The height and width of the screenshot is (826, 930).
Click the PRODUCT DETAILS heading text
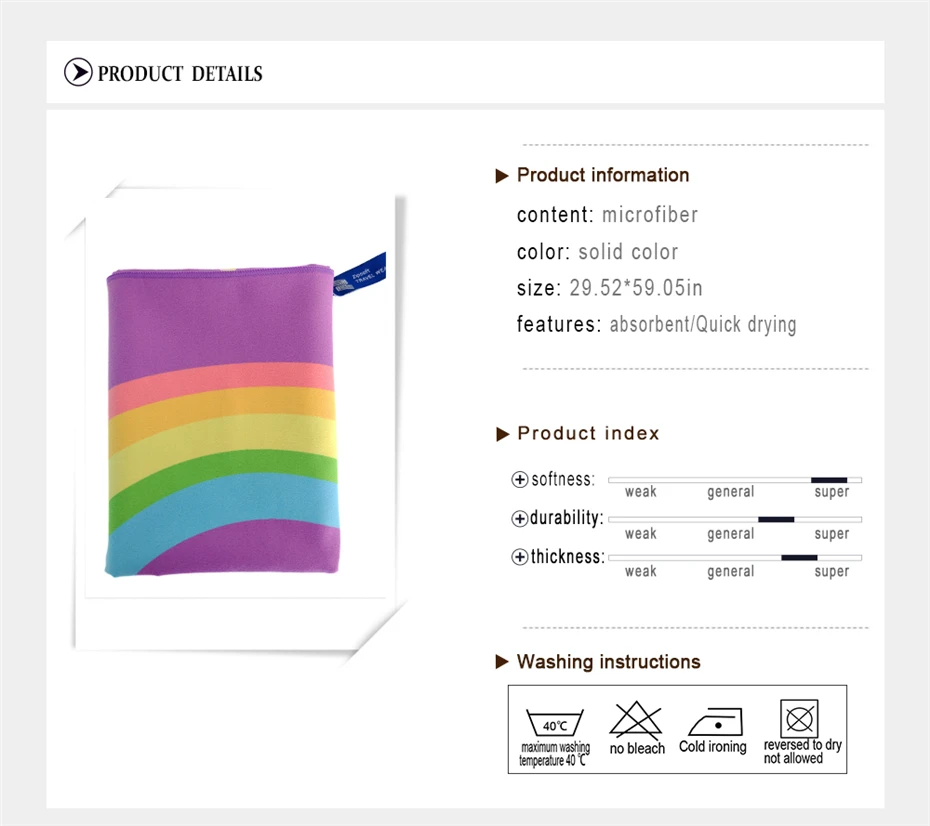[x=180, y=74]
